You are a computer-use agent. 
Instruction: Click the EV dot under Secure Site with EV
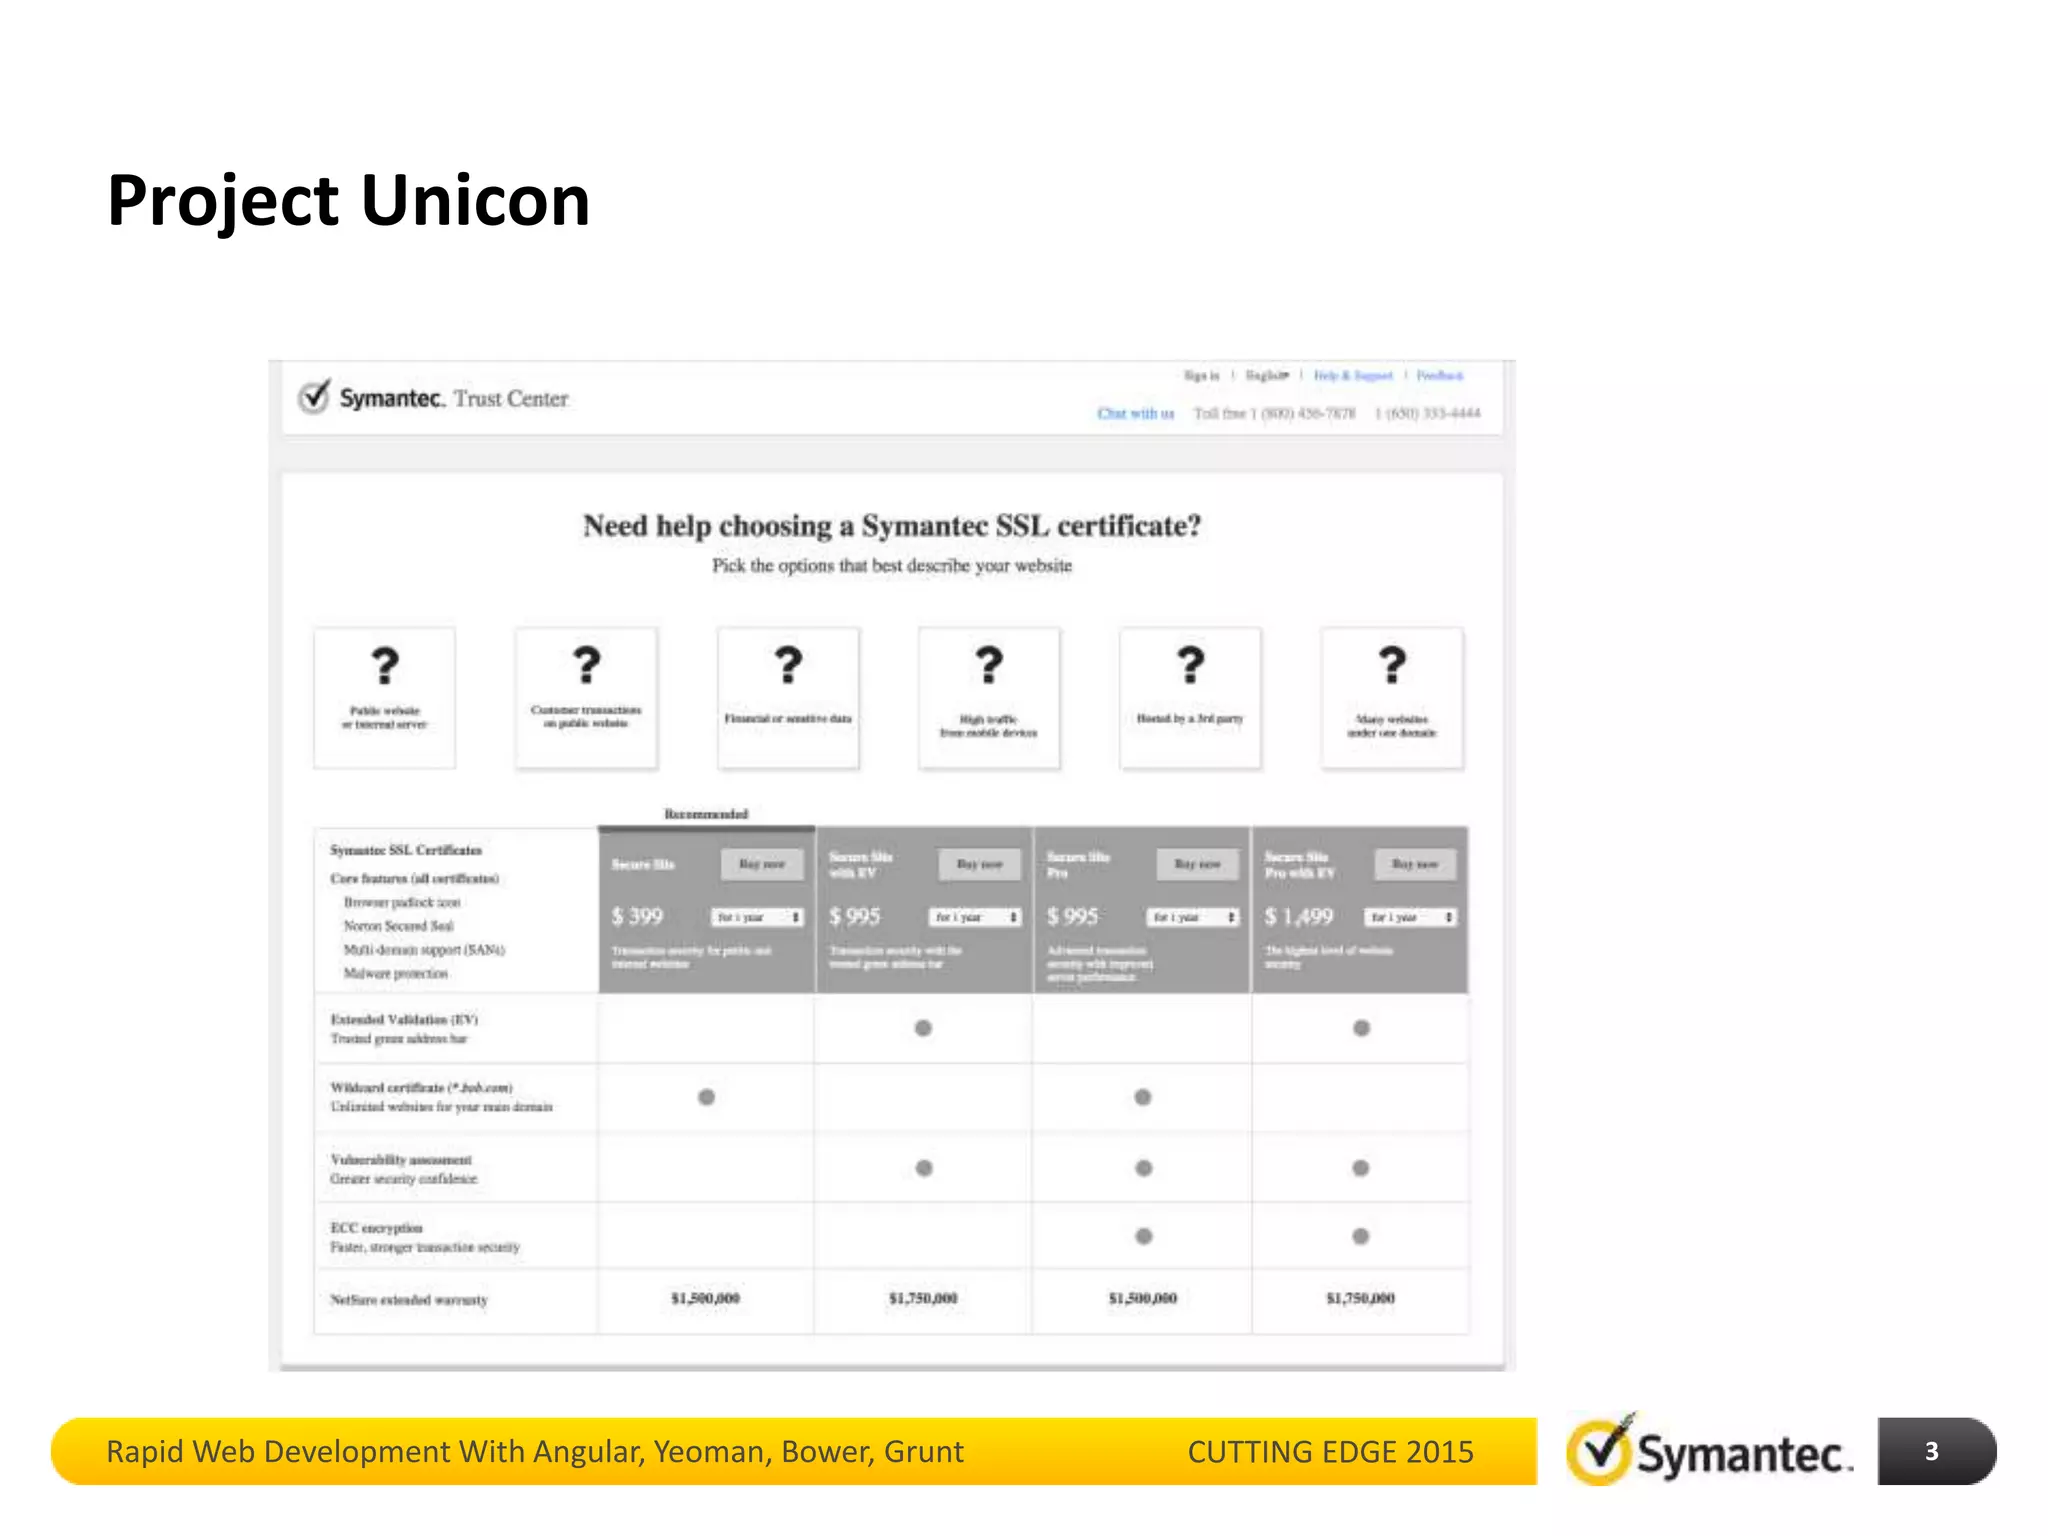coord(923,1028)
